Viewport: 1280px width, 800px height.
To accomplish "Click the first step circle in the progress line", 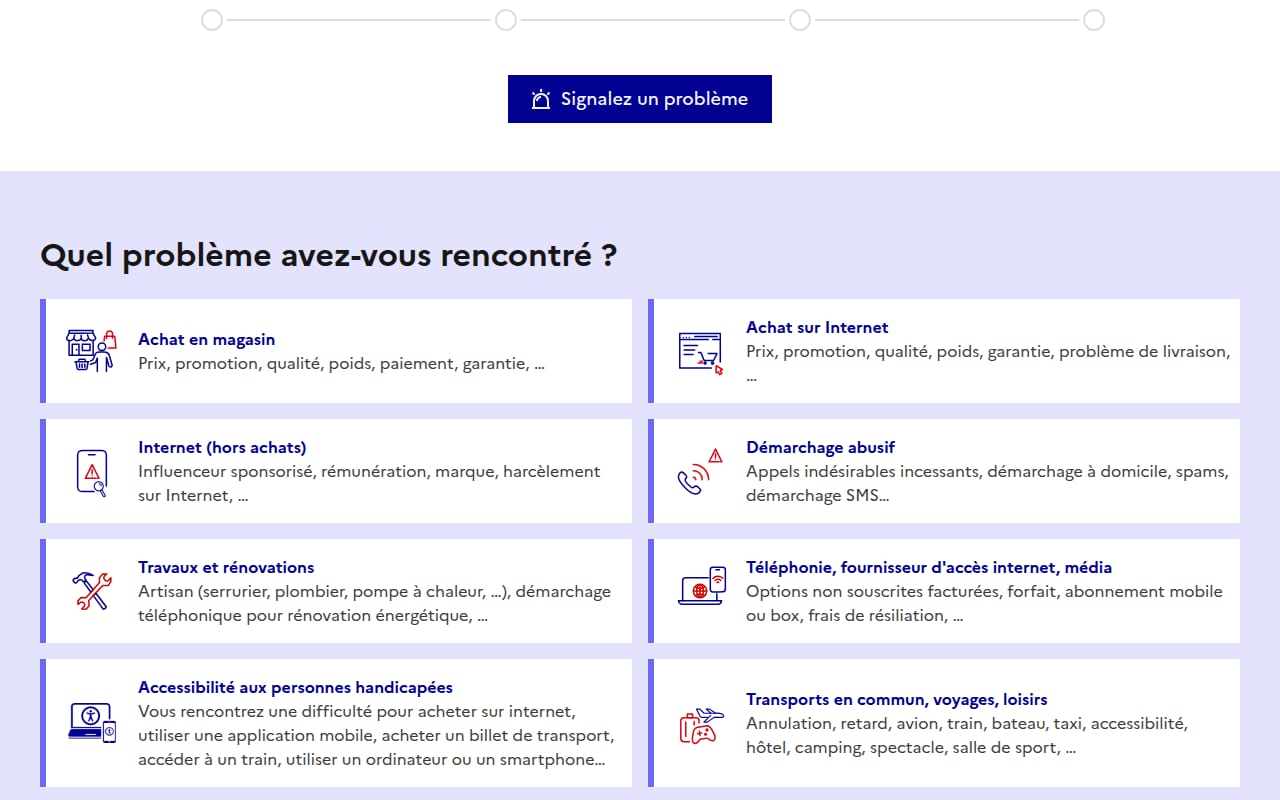I will pyautogui.click(x=212, y=20).
